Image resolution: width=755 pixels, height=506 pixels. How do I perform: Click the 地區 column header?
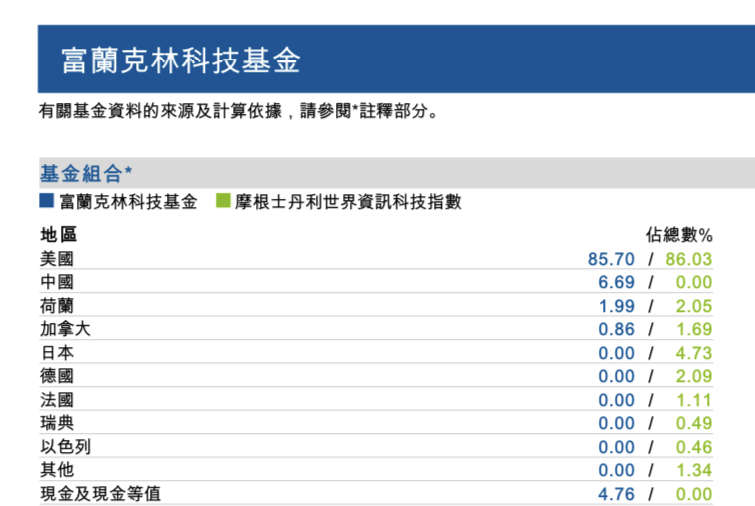[x=58, y=235]
